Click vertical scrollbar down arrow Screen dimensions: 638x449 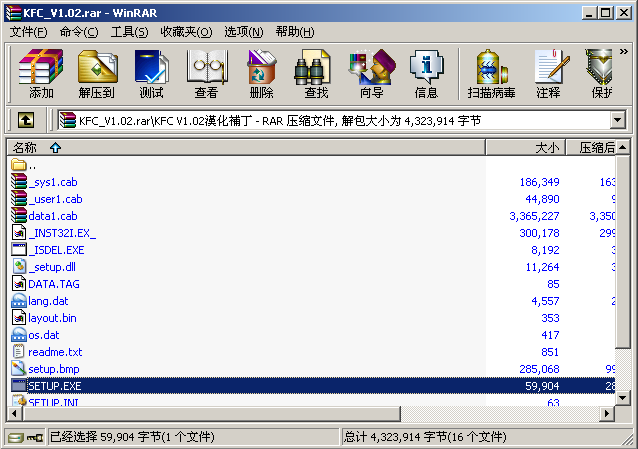coord(623,398)
